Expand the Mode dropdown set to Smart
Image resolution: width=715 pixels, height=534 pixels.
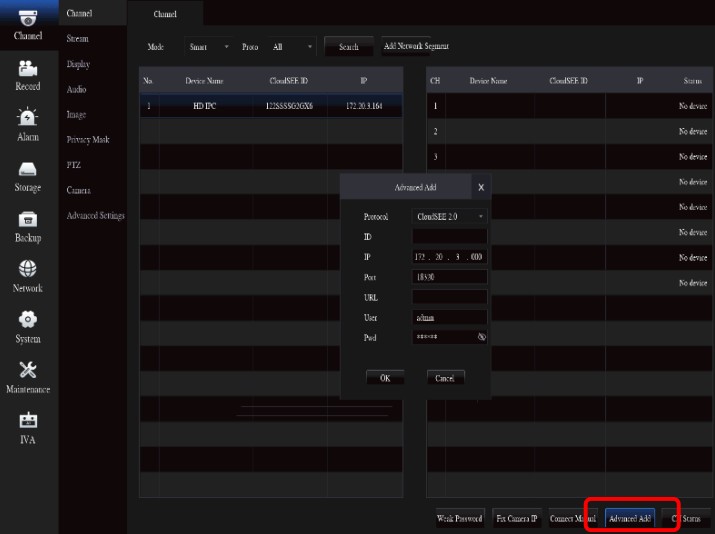pos(208,47)
